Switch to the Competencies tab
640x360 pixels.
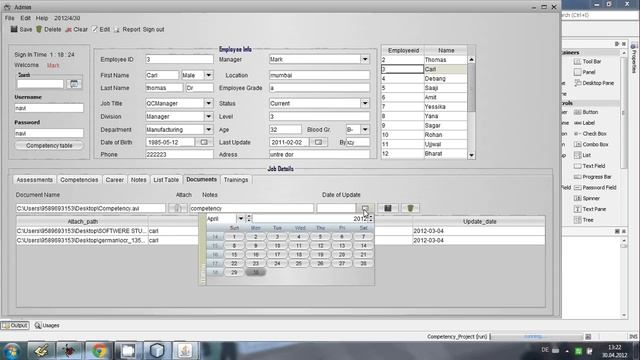pyautogui.click(x=79, y=180)
